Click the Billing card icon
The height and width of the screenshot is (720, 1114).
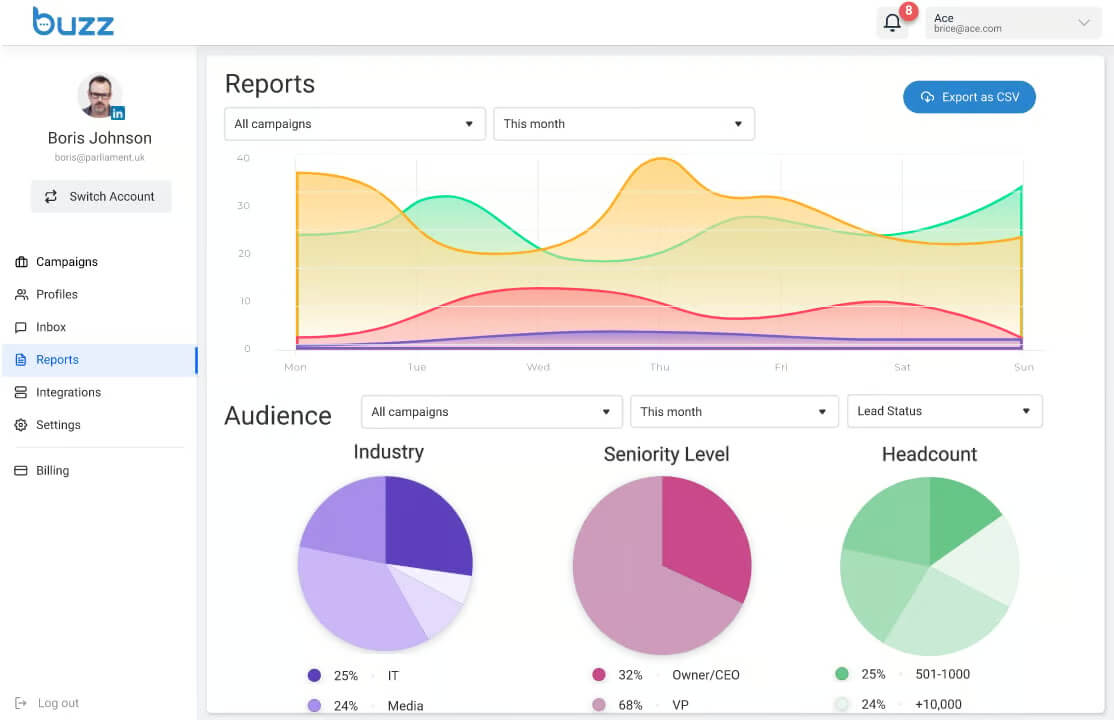21,471
